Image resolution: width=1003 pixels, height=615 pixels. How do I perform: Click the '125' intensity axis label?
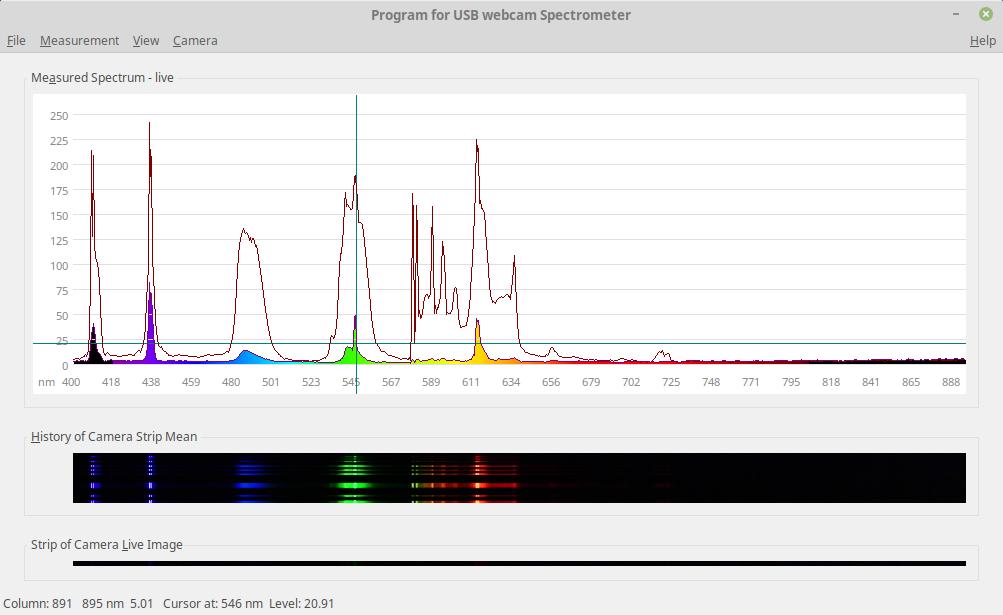coord(59,241)
